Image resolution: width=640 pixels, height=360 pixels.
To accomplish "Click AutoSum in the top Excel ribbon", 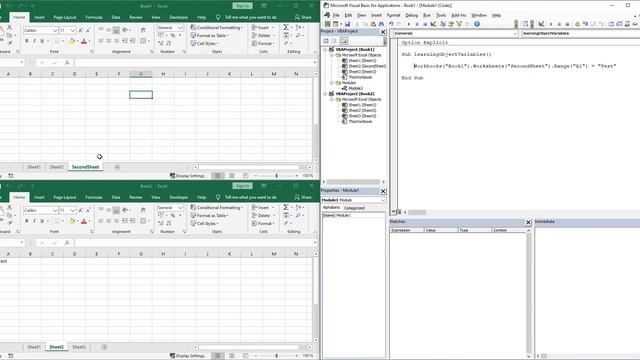I will coord(286,27).
